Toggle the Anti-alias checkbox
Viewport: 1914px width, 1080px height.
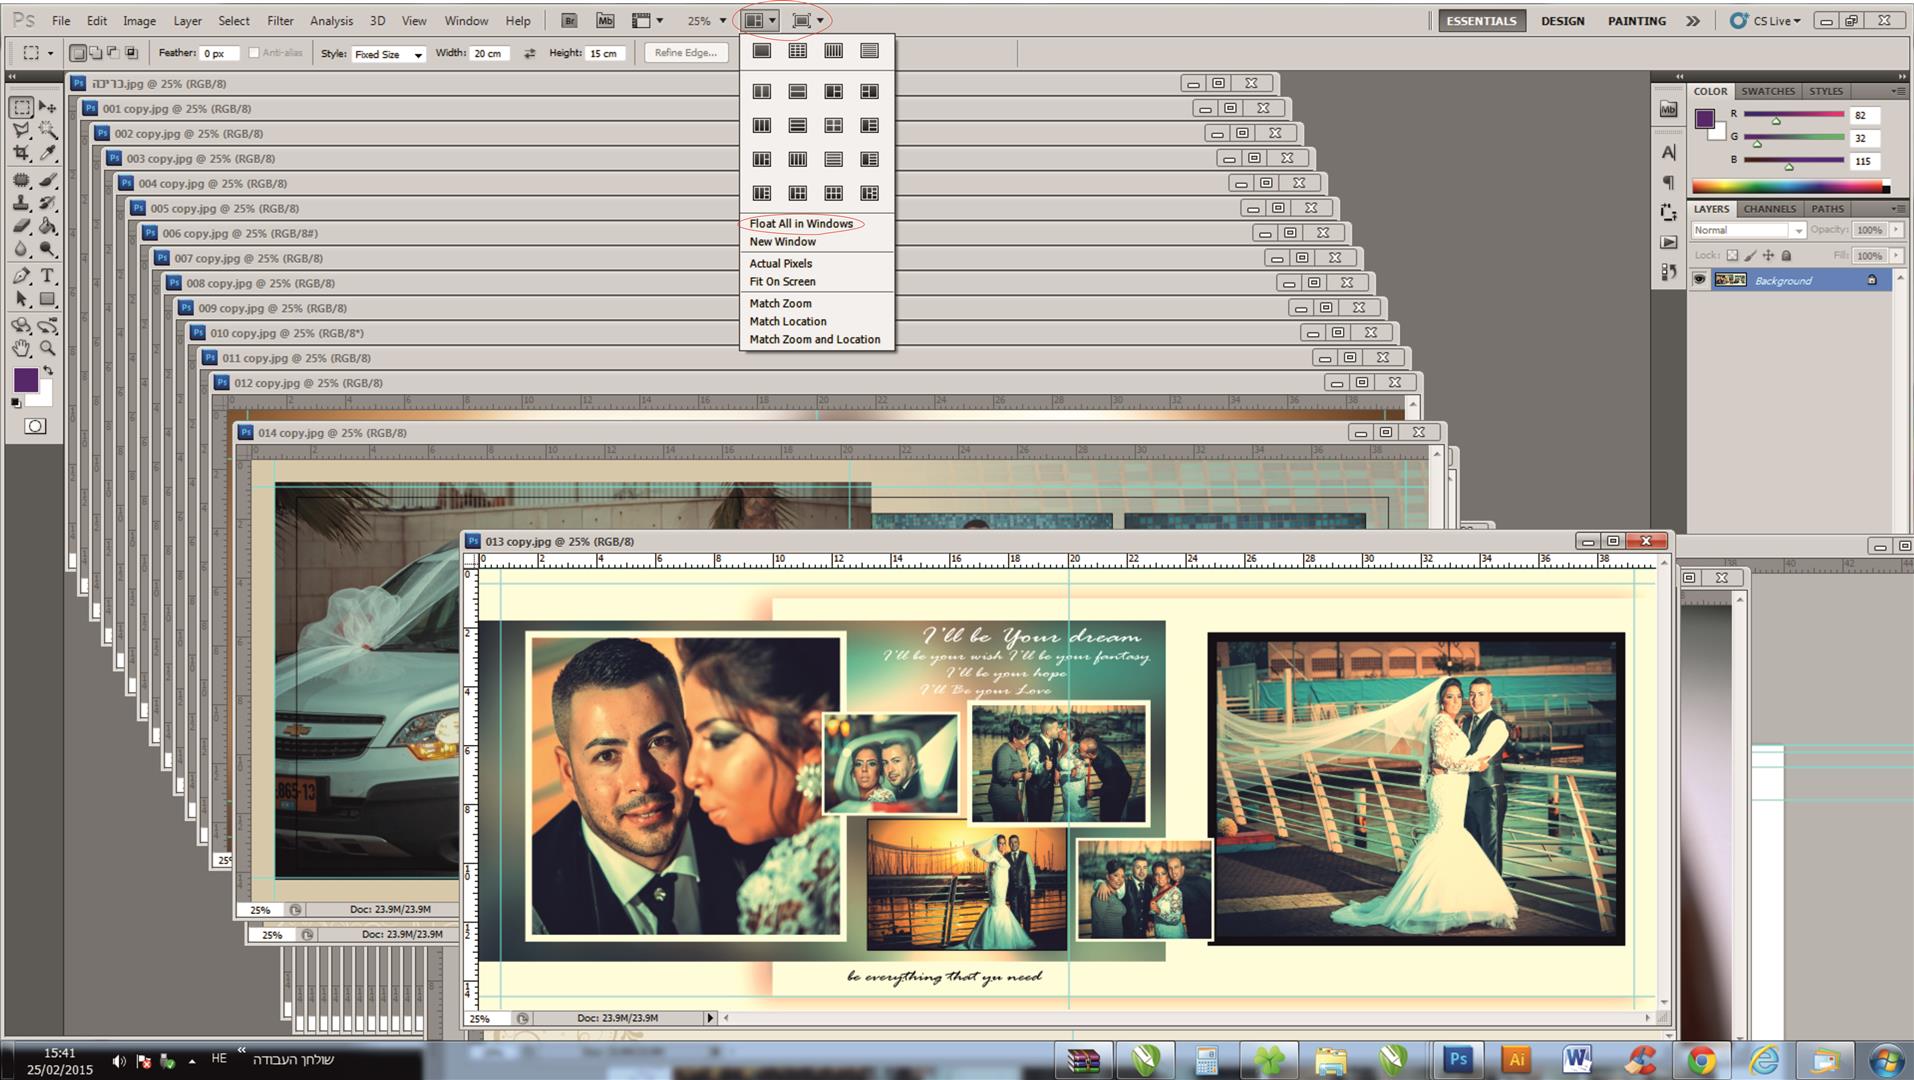click(x=254, y=53)
